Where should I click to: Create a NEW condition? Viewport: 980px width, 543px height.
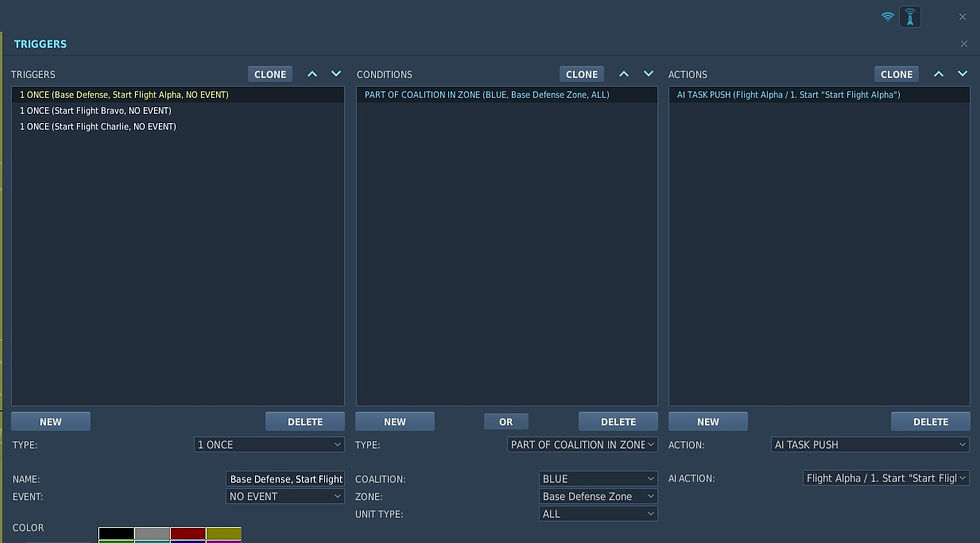click(395, 422)
